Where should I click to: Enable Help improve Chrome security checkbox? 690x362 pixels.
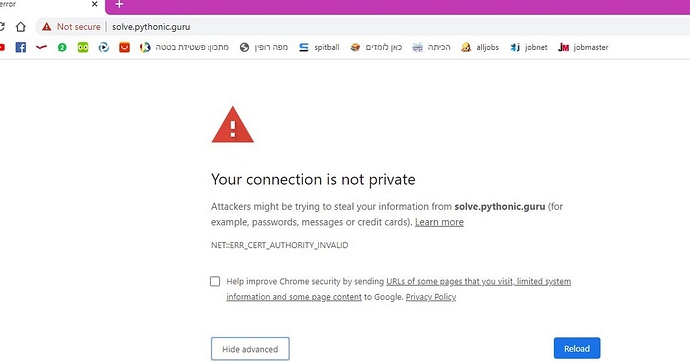pyautogui.click(x=215, y=282)
